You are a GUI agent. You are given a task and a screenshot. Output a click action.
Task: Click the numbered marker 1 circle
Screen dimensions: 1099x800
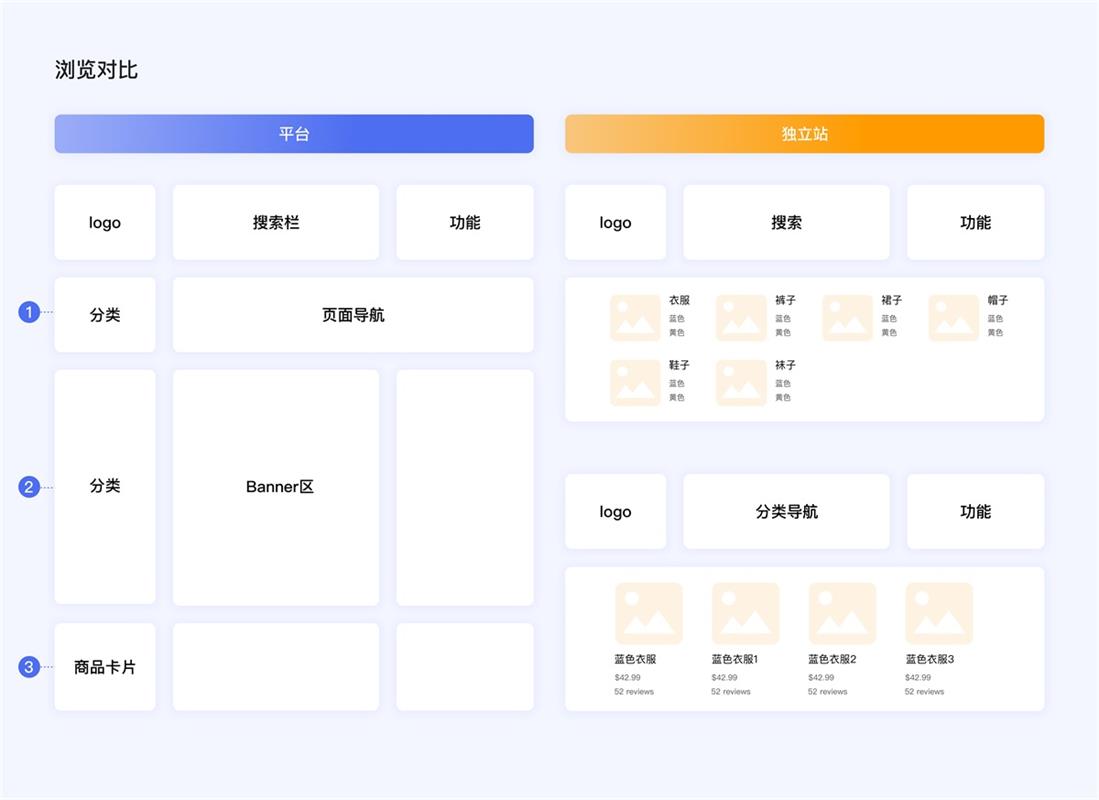[29, 313]
